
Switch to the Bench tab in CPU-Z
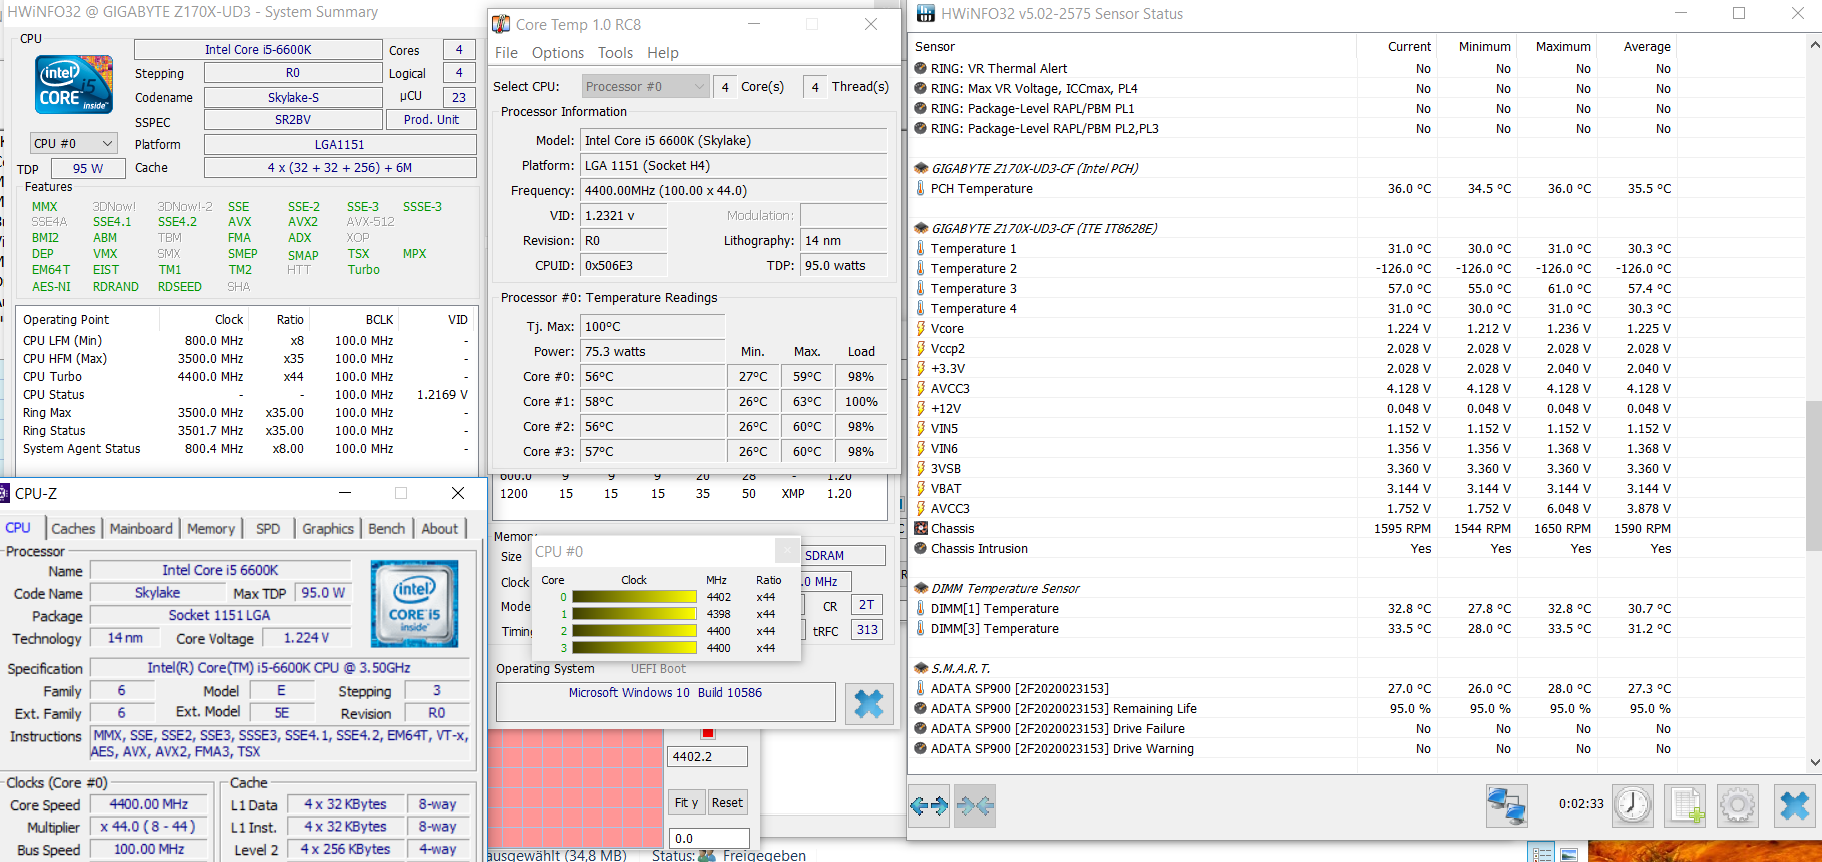click(x=387, y=528)
